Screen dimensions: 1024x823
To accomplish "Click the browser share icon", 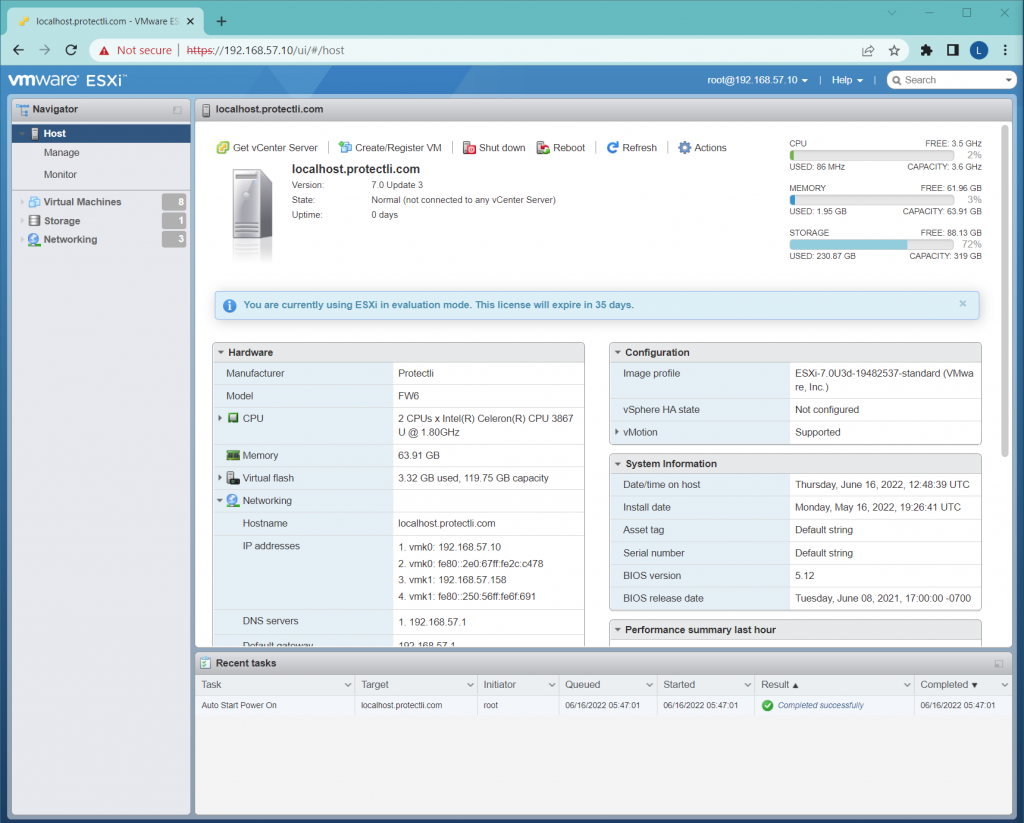I will [x=868, y=50].
